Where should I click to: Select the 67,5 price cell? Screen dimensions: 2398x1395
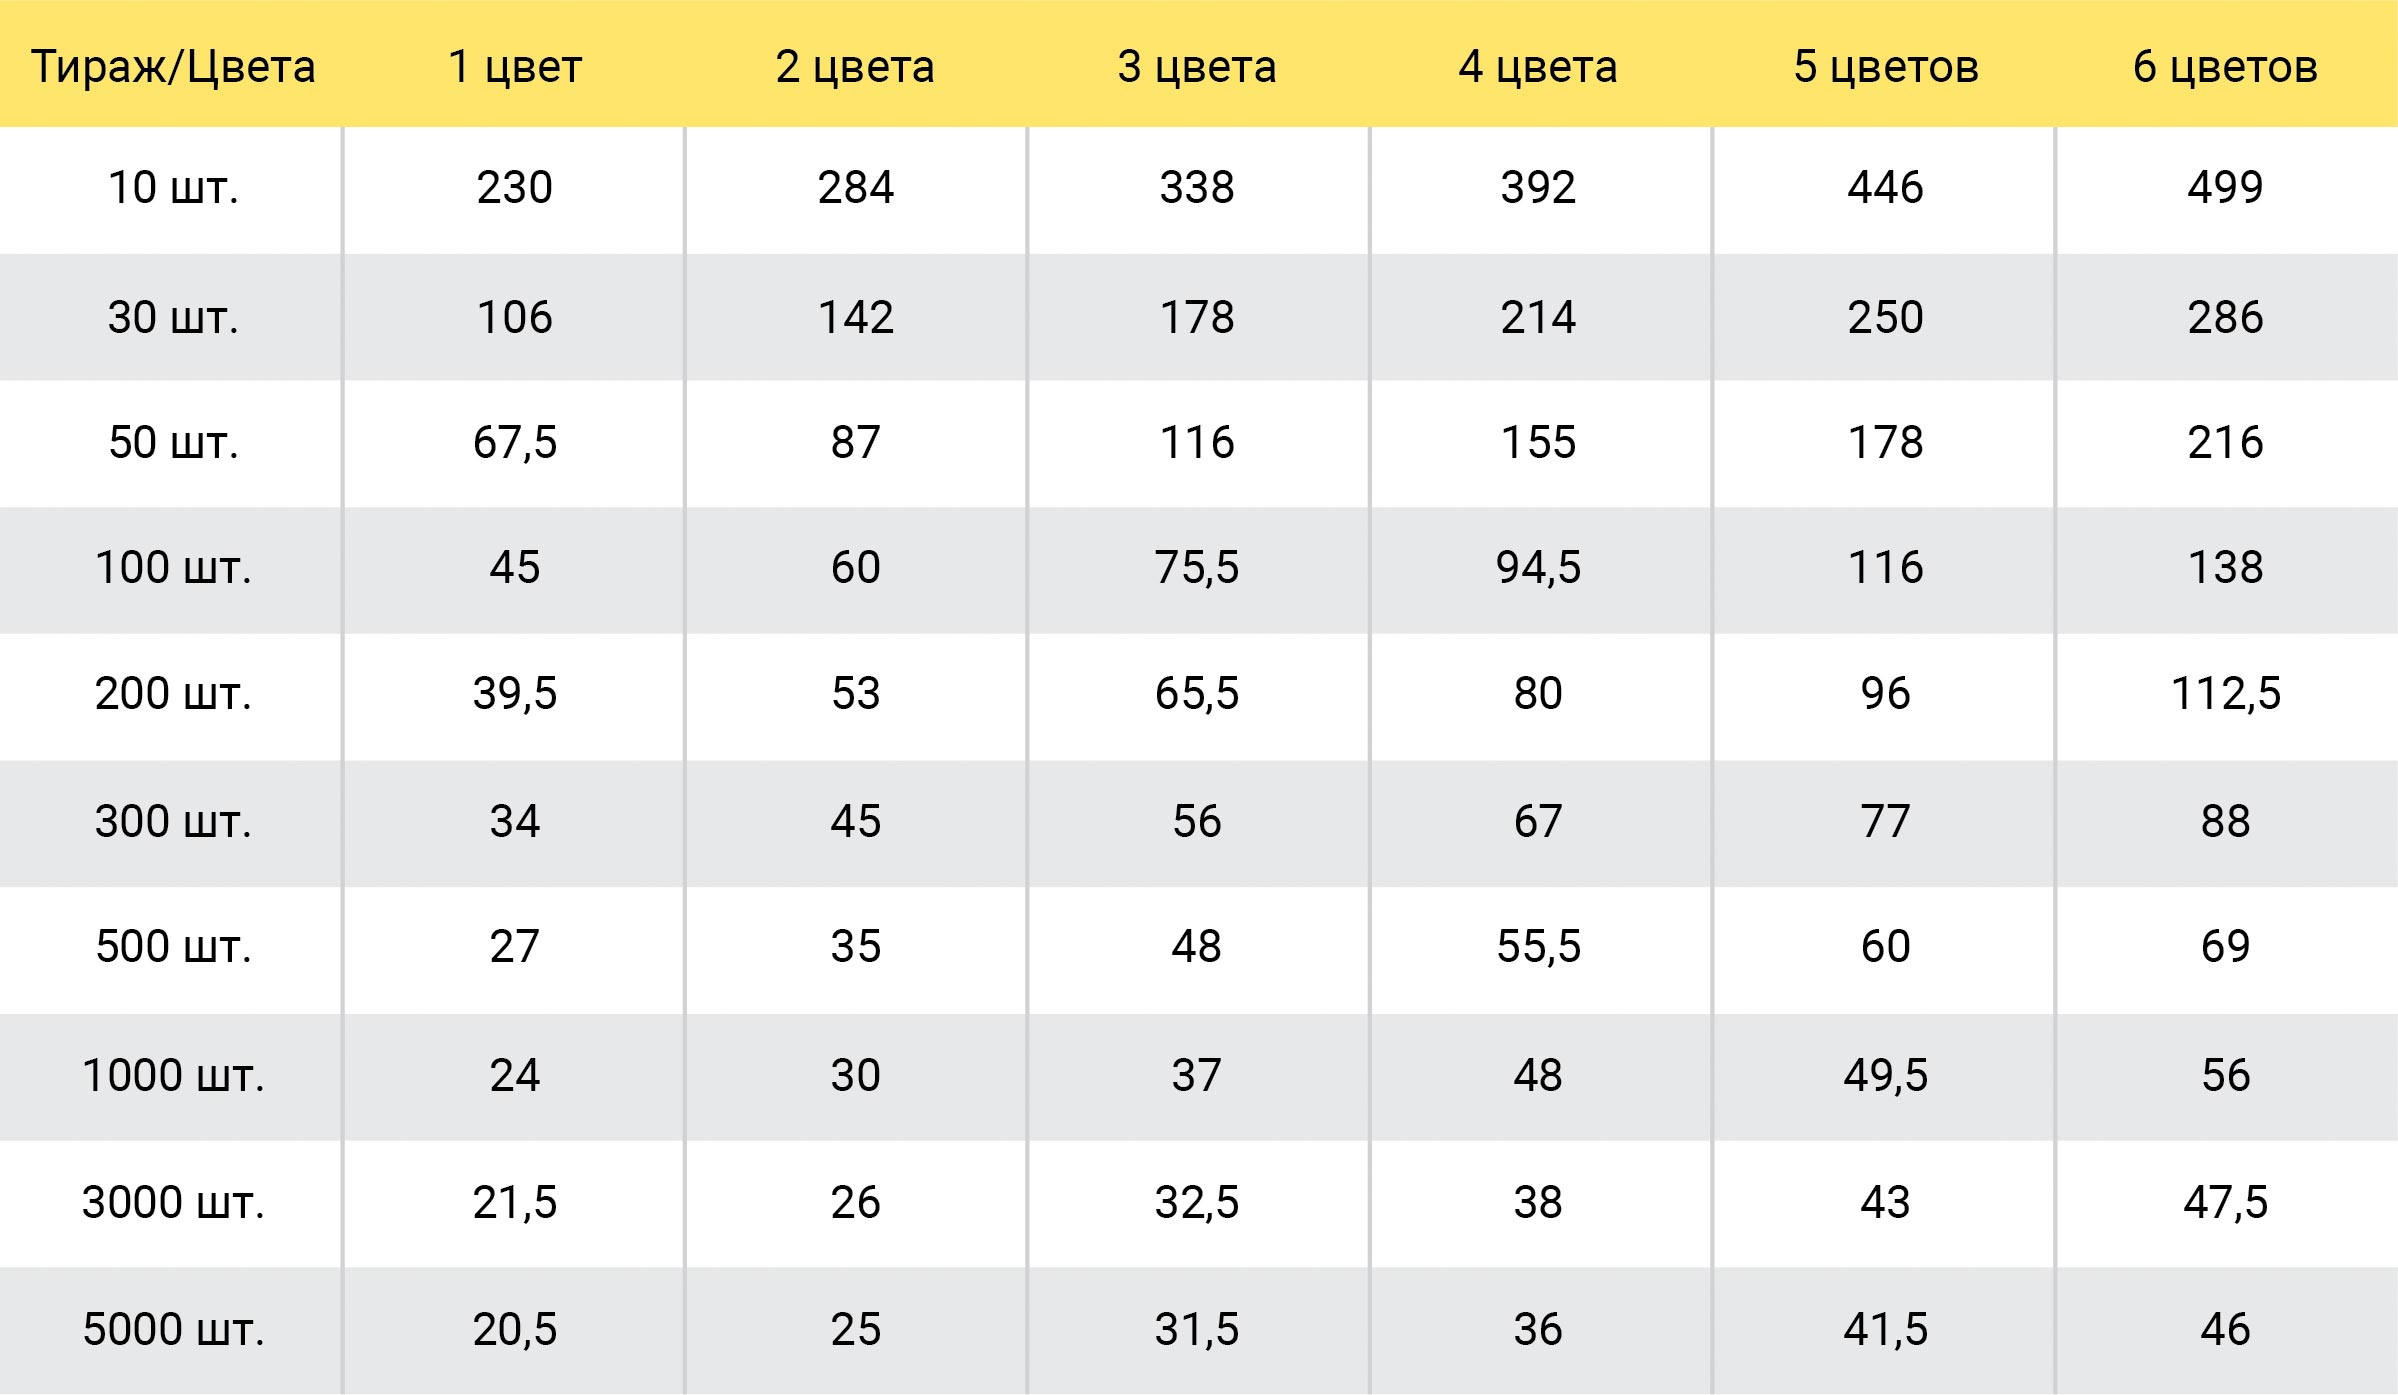point(514,442)
